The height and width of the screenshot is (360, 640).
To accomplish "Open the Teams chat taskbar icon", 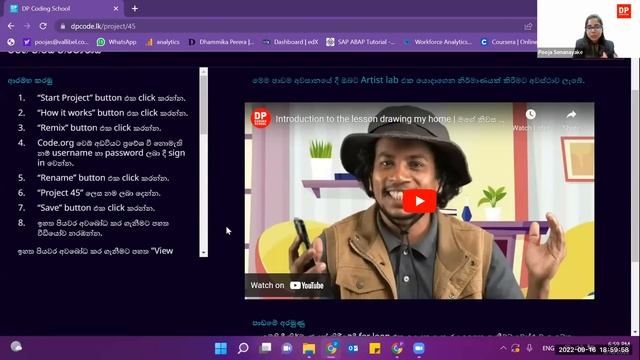I will 287,348.
